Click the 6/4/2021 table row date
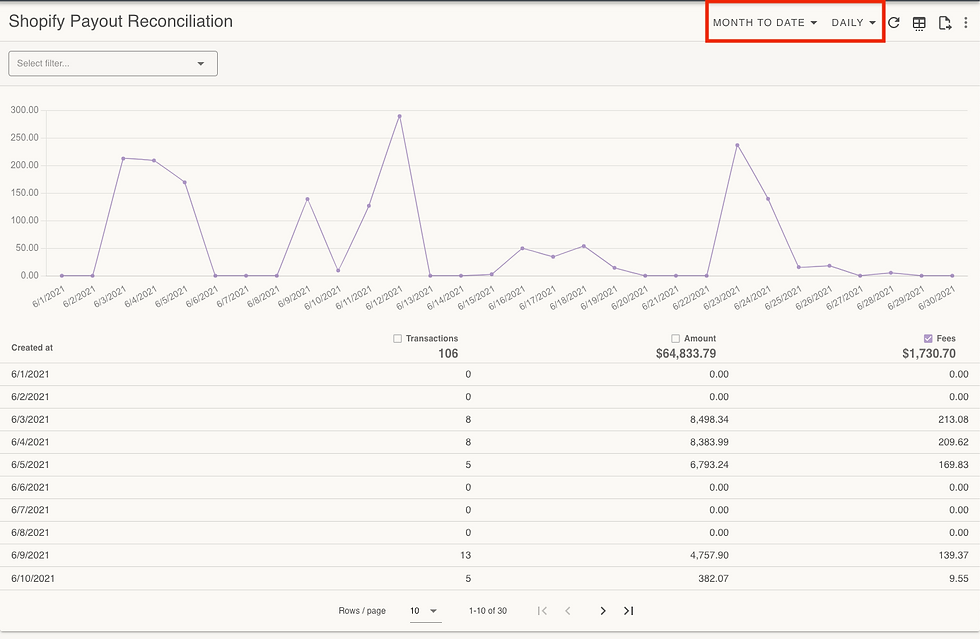Image resolution: width=980 pixels, height=639 pixels. click(x=30, y=442)
